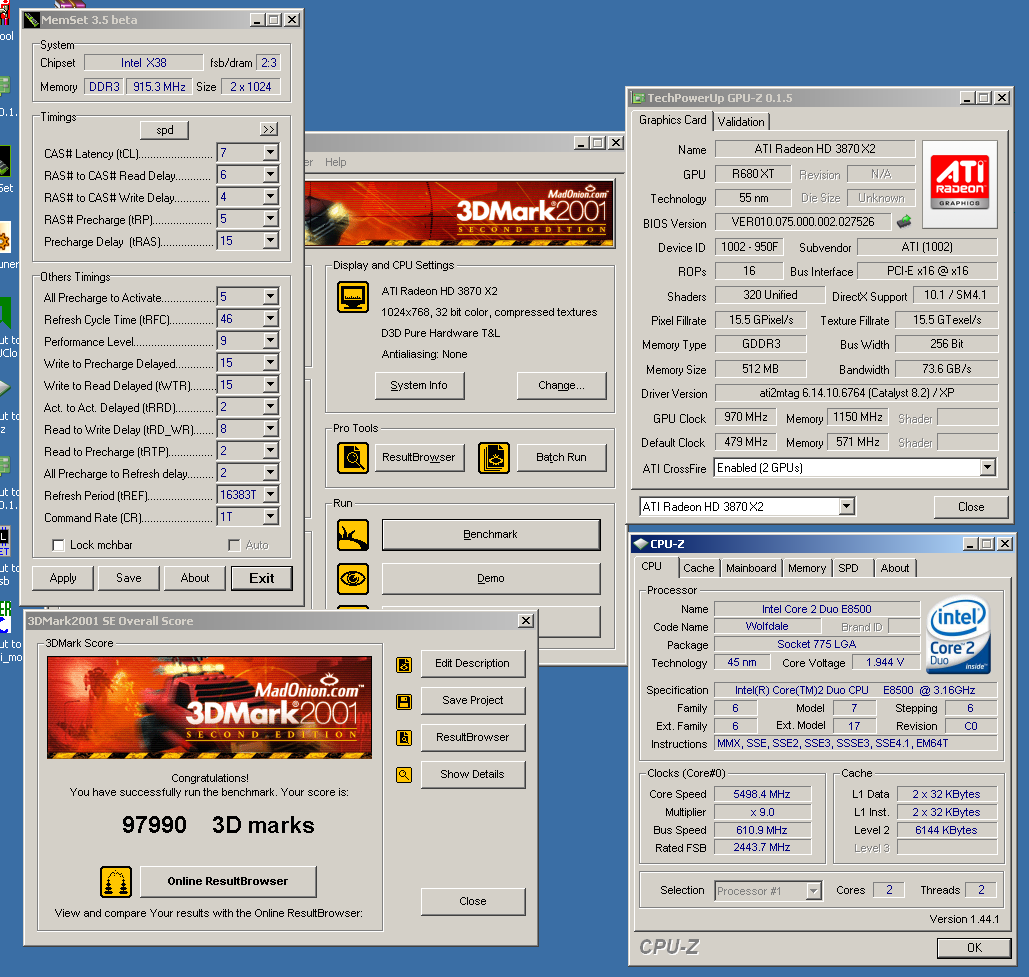Click the Benchmark icon in the Run section

coord(352,535)
